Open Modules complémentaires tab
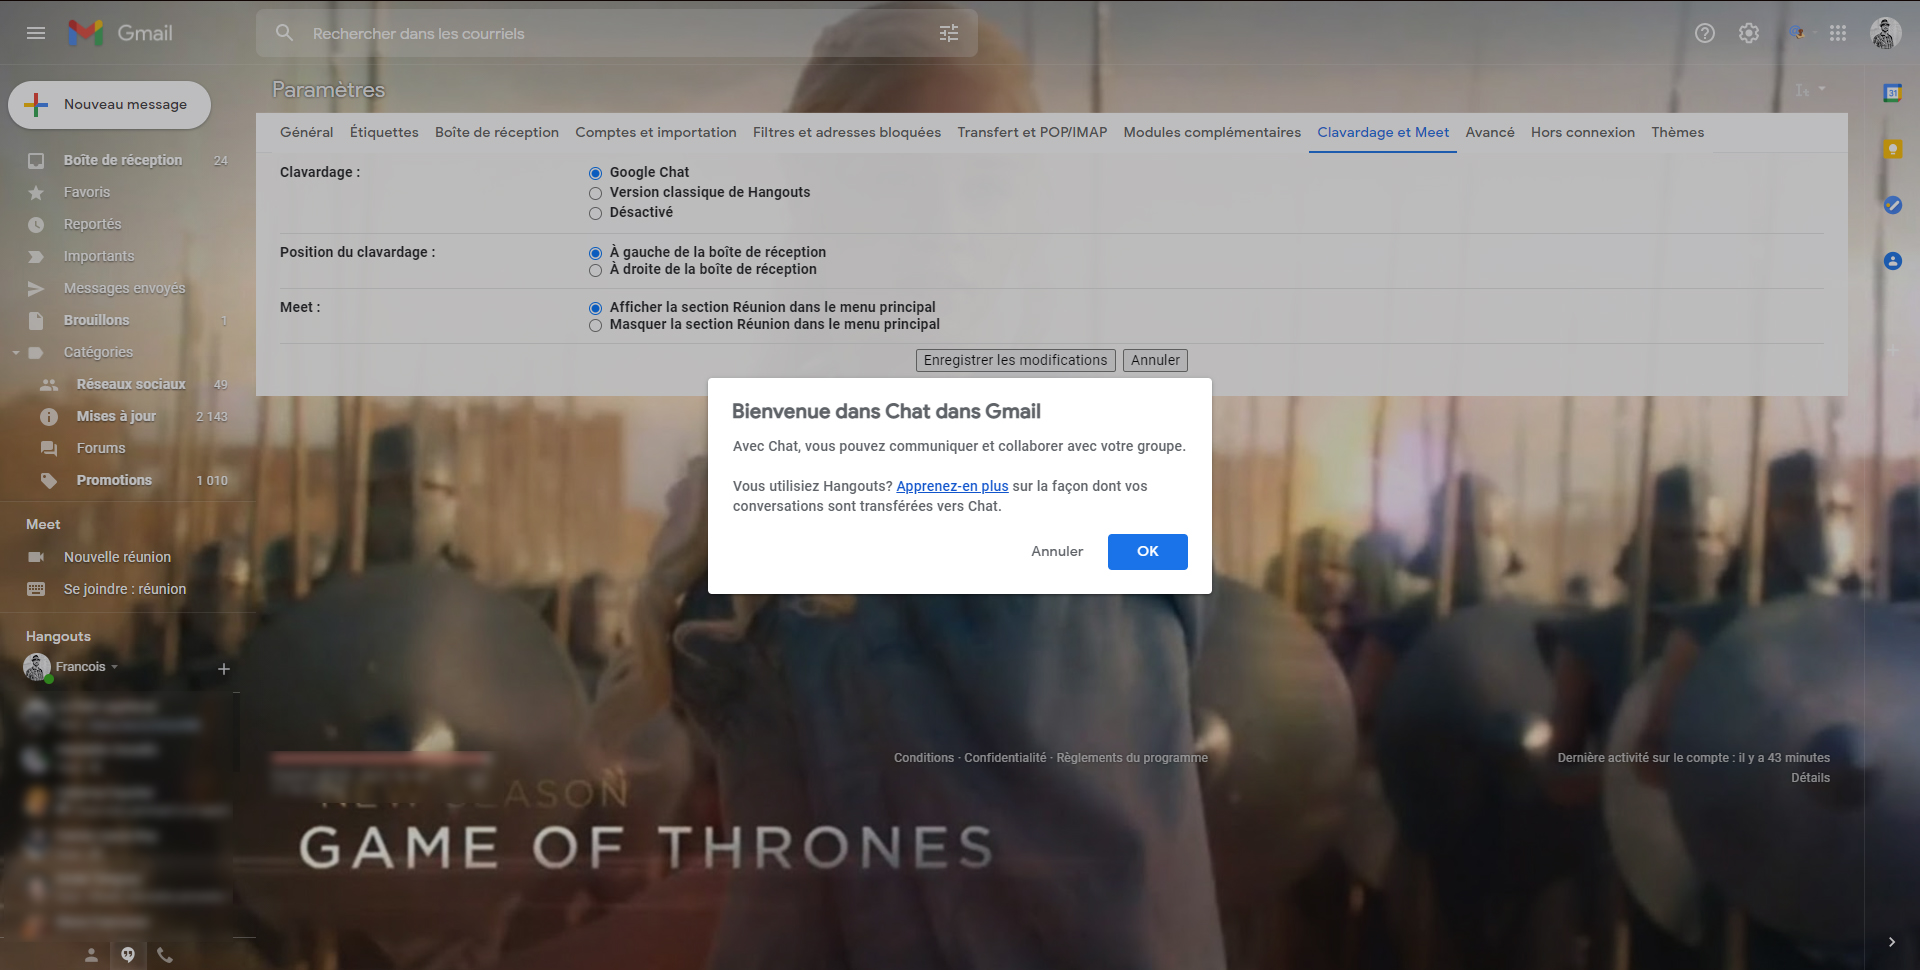 point(1212,132)
